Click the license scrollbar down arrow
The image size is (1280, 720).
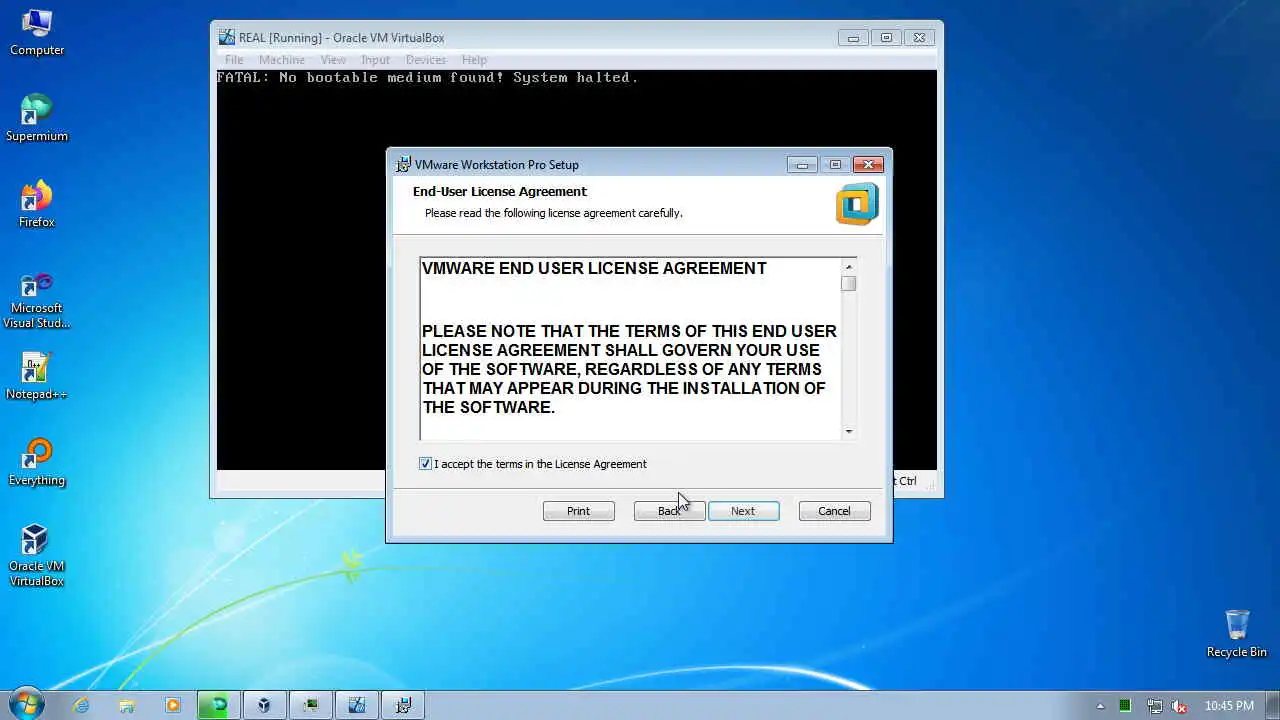pos(849,432)
